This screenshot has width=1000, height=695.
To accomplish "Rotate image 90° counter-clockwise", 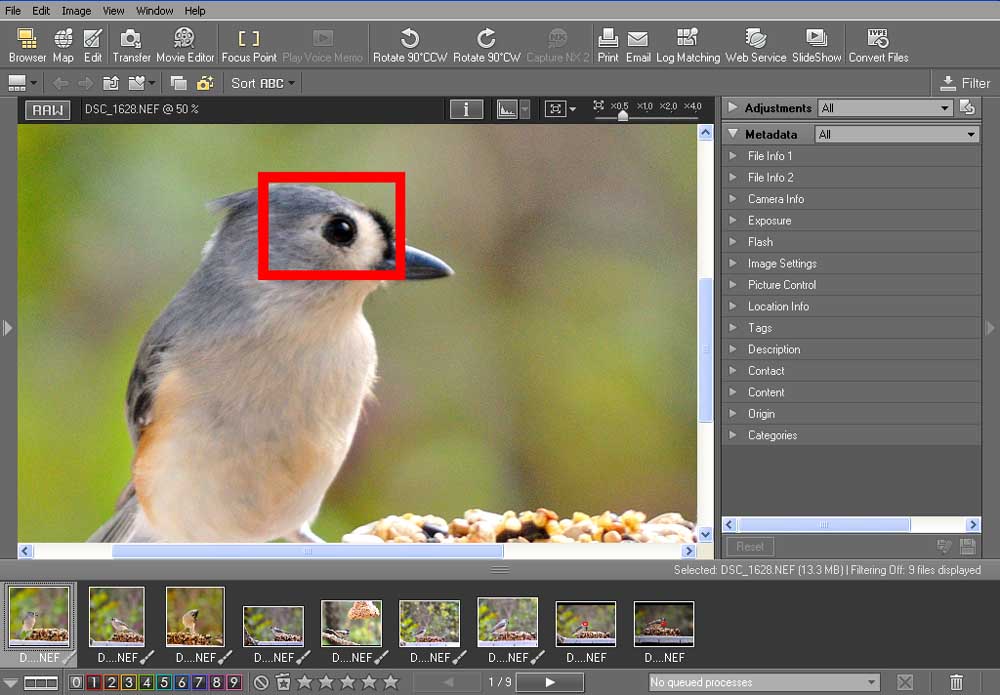I will pyautogui.click(x=409, y=45).
